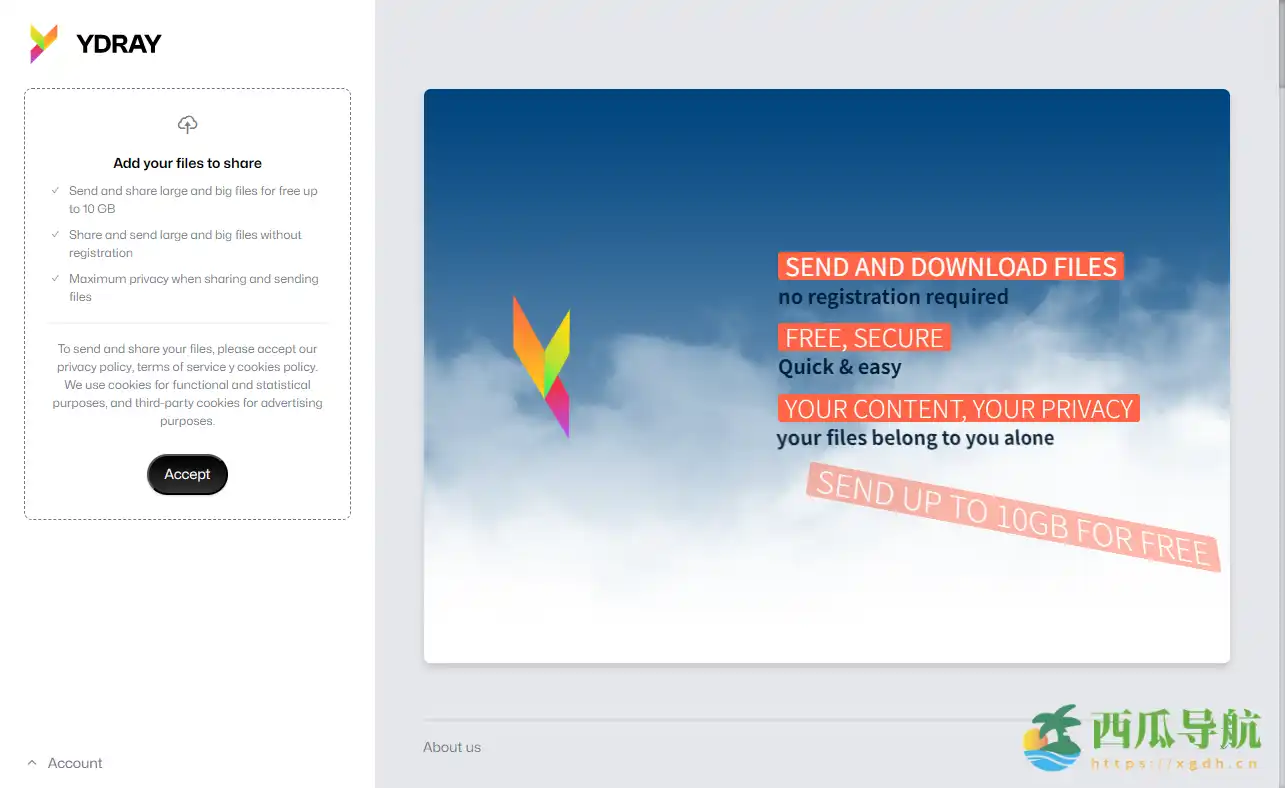Click the palm tree watermark icon

pos(1052,738)
